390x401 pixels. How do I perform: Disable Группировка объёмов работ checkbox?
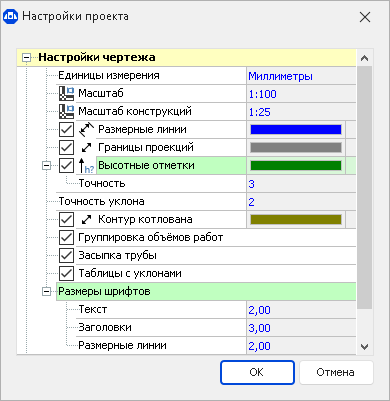(66, 238)
